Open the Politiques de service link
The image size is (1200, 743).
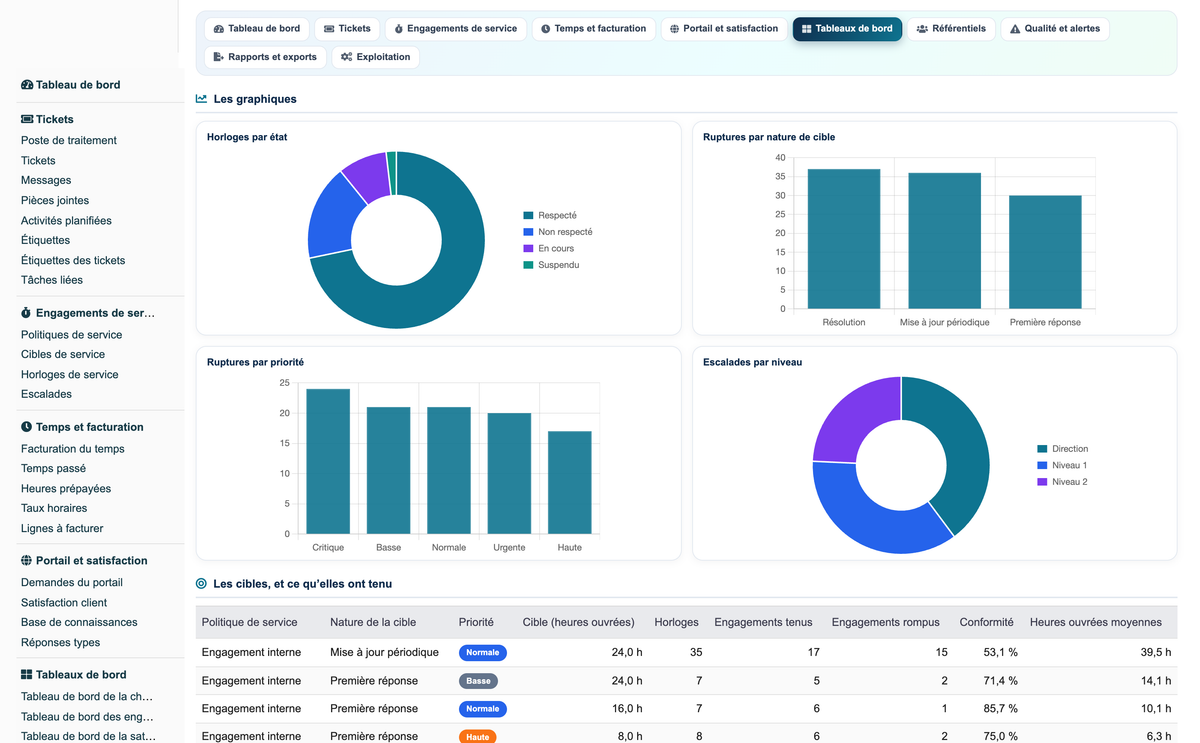pyautogui.click(x=72, y=335)
